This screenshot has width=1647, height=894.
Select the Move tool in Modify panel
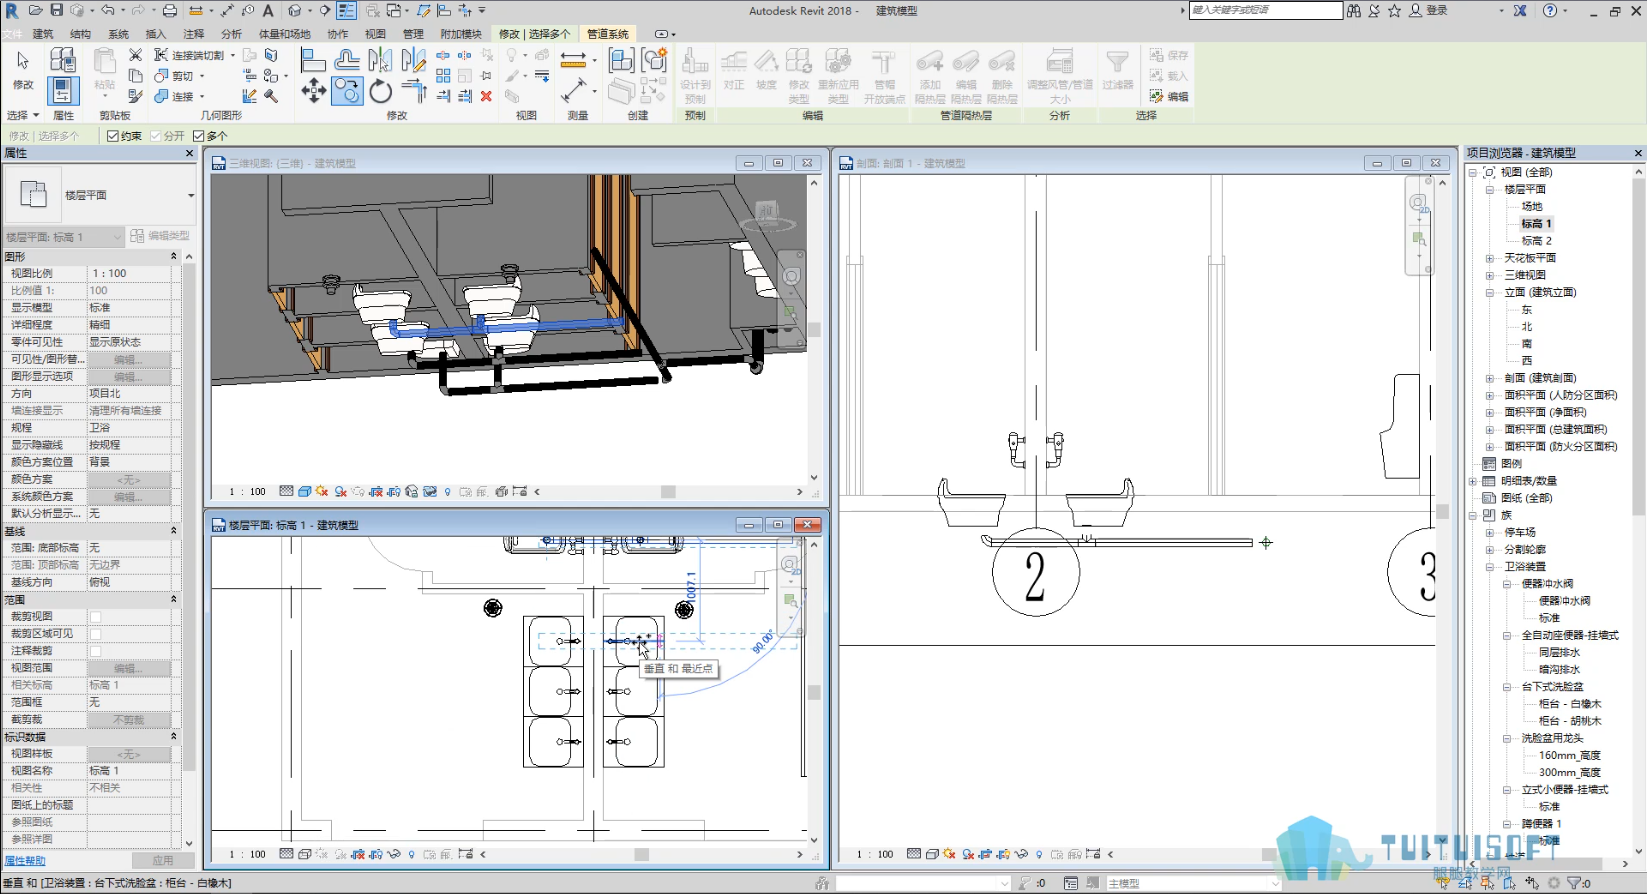tap(313, 92)
